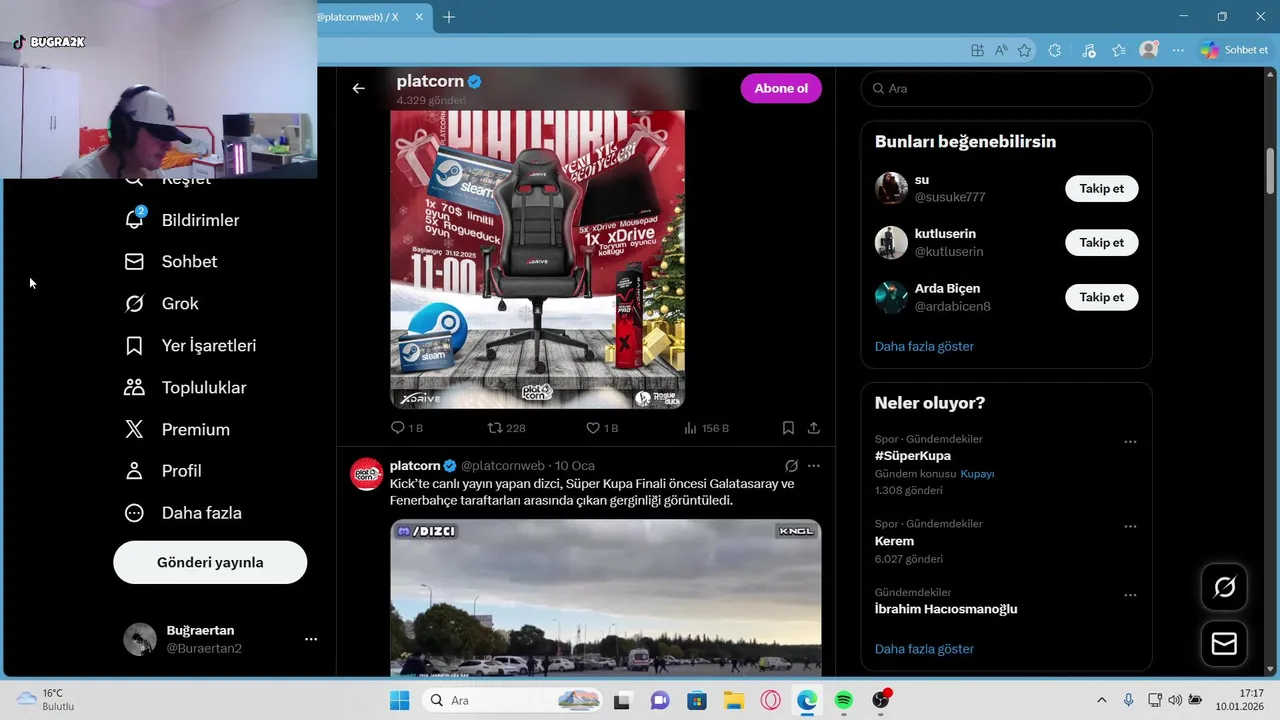Open the Kupayı topic link
Viewport: 1280px width, 720px height.
[x=977, y=474]
